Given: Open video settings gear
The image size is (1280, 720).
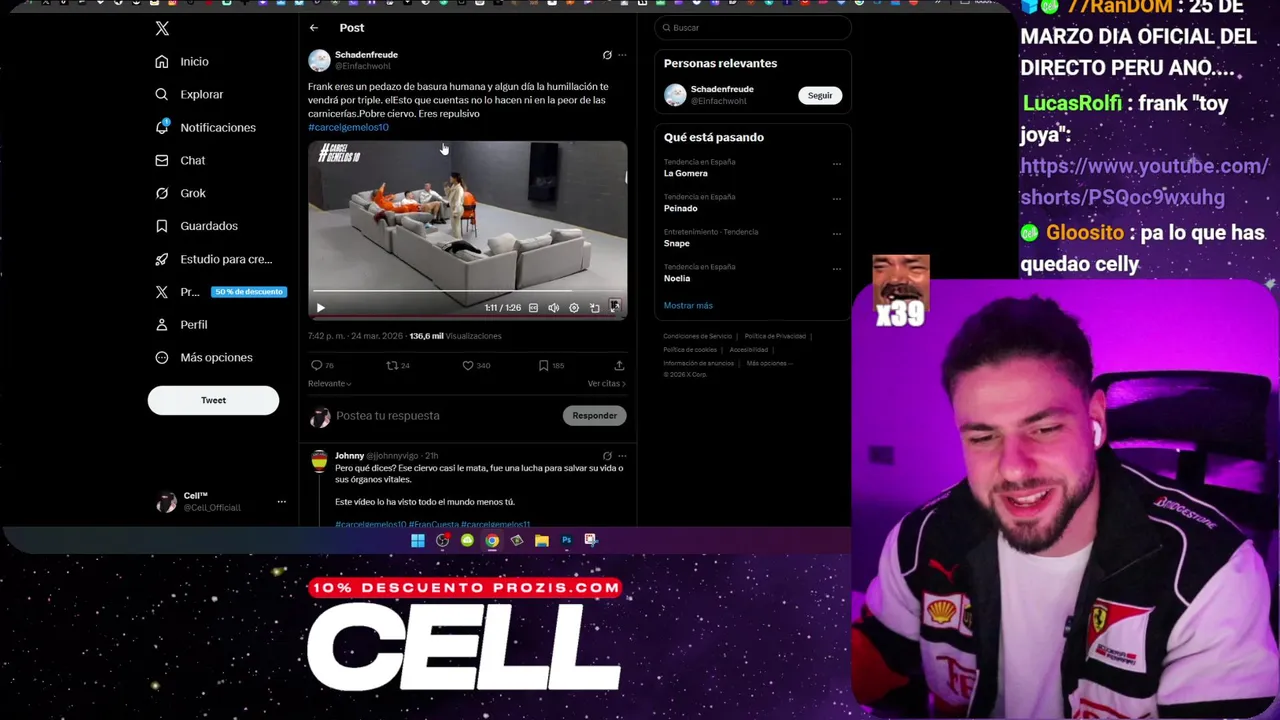Looking at the screenshot, I should coord(574,308).
